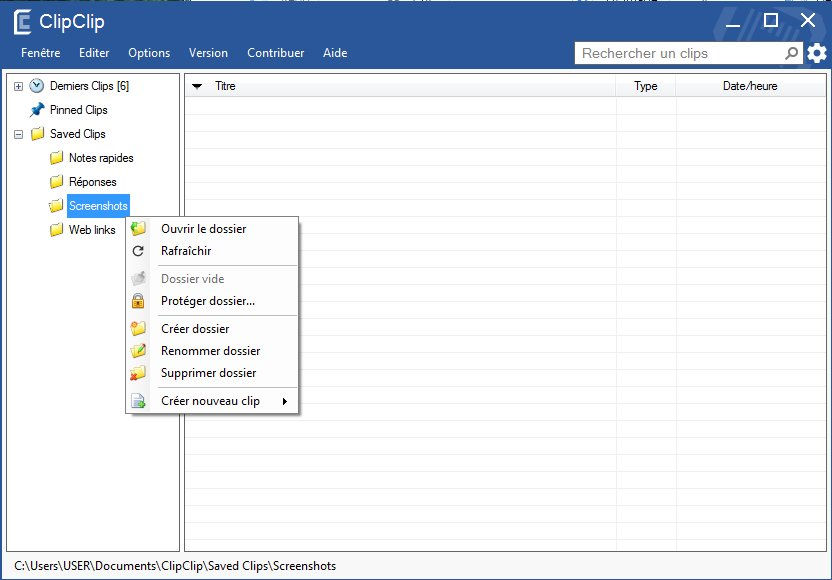Click the pencil folder icon beside Renommer dossier
Image resolution: width=832 pixels, height=580 pixels.
tap(138, 351)
